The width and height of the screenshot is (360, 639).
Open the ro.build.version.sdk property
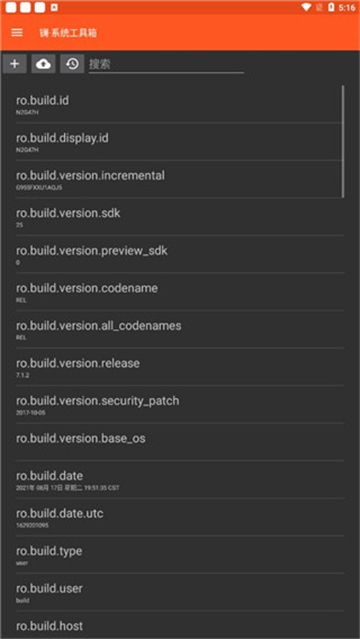(x=179, y=217)
